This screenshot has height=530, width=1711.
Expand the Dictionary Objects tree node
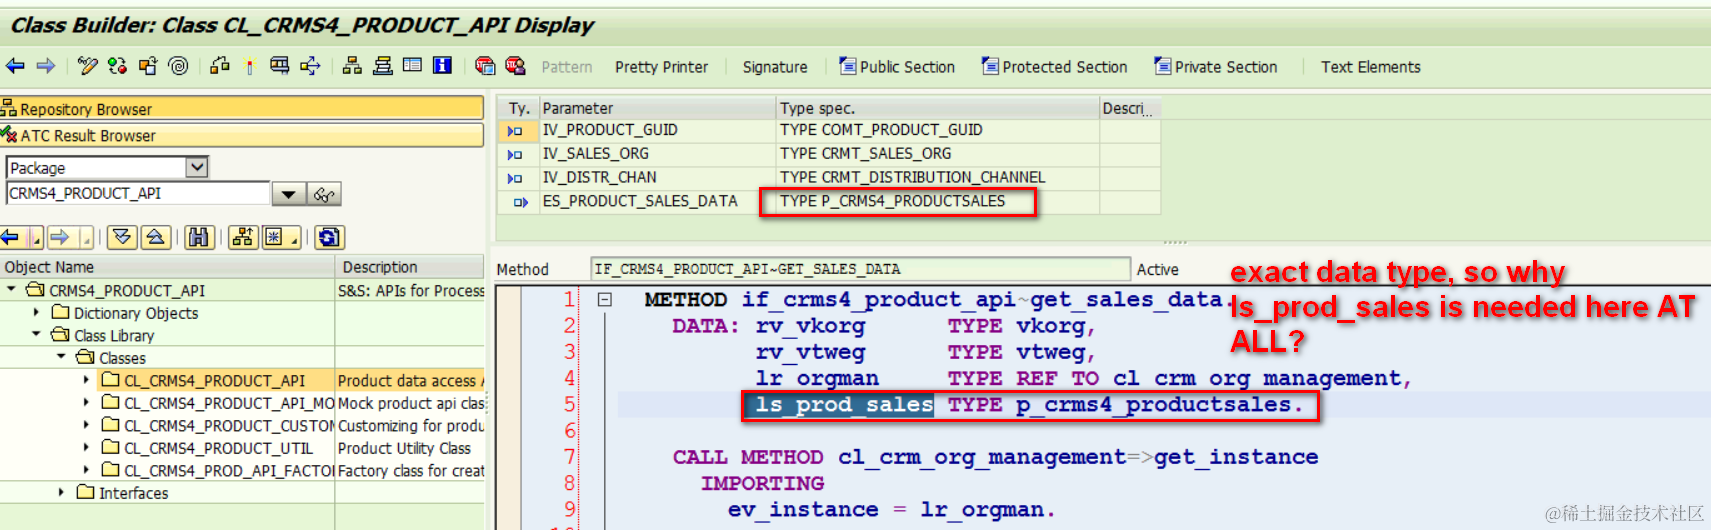click(36, 313)
